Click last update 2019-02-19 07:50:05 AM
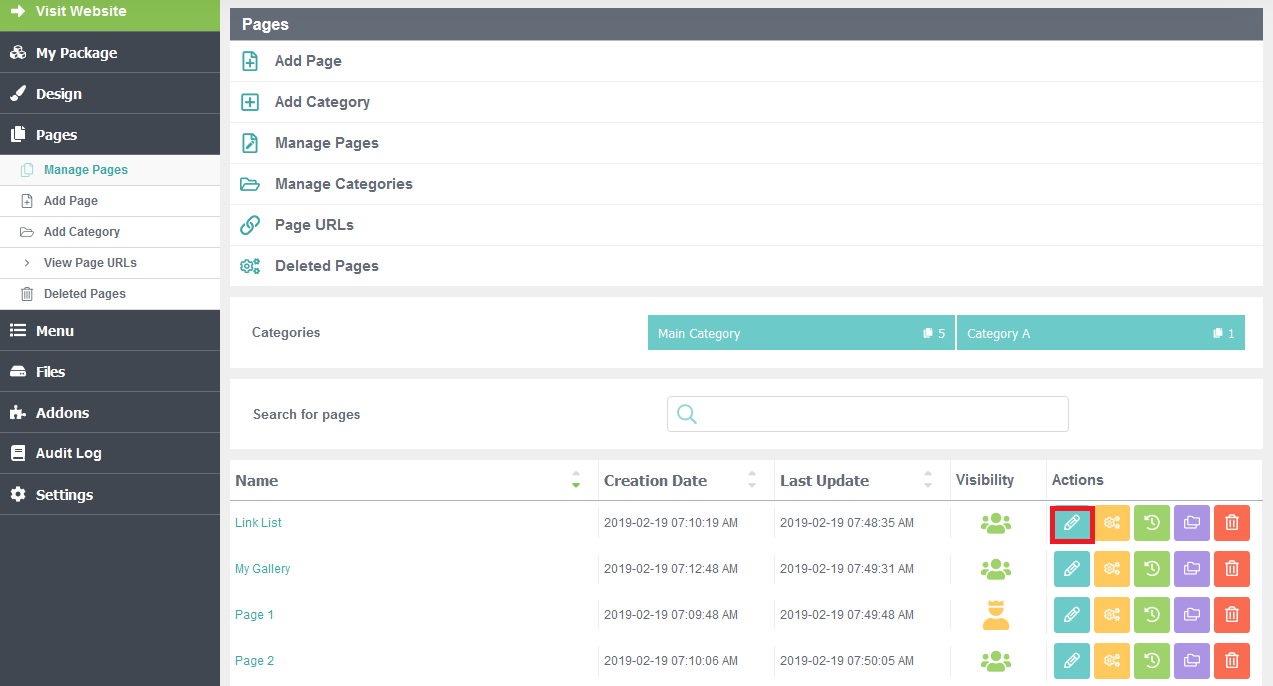Image resolution: width=1273 pixels, height=686 pixels. click(x=847, y=661)
